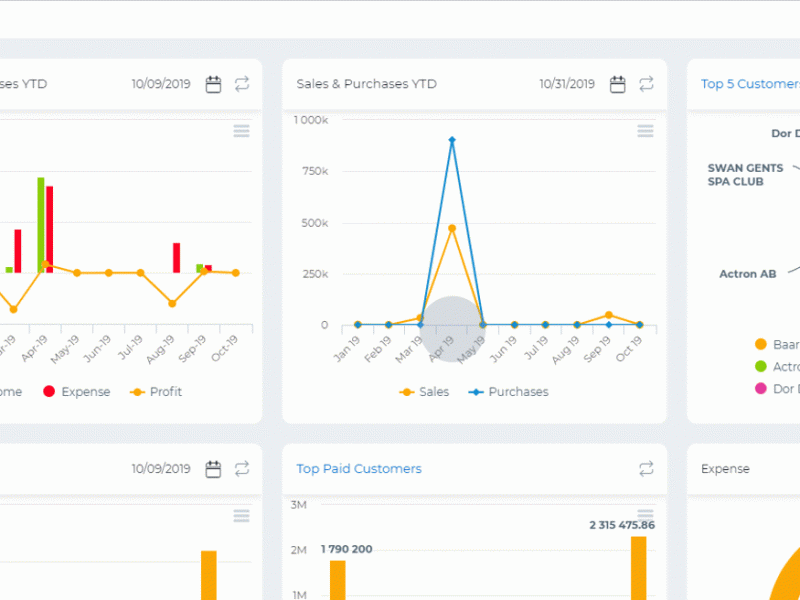
Task: Click the bar labeled 1 790 200
Action: (x=338, y=580)
